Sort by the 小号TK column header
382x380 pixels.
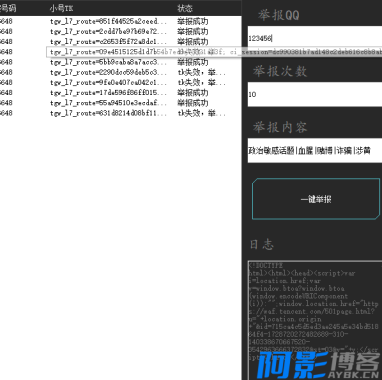point(61,8)
